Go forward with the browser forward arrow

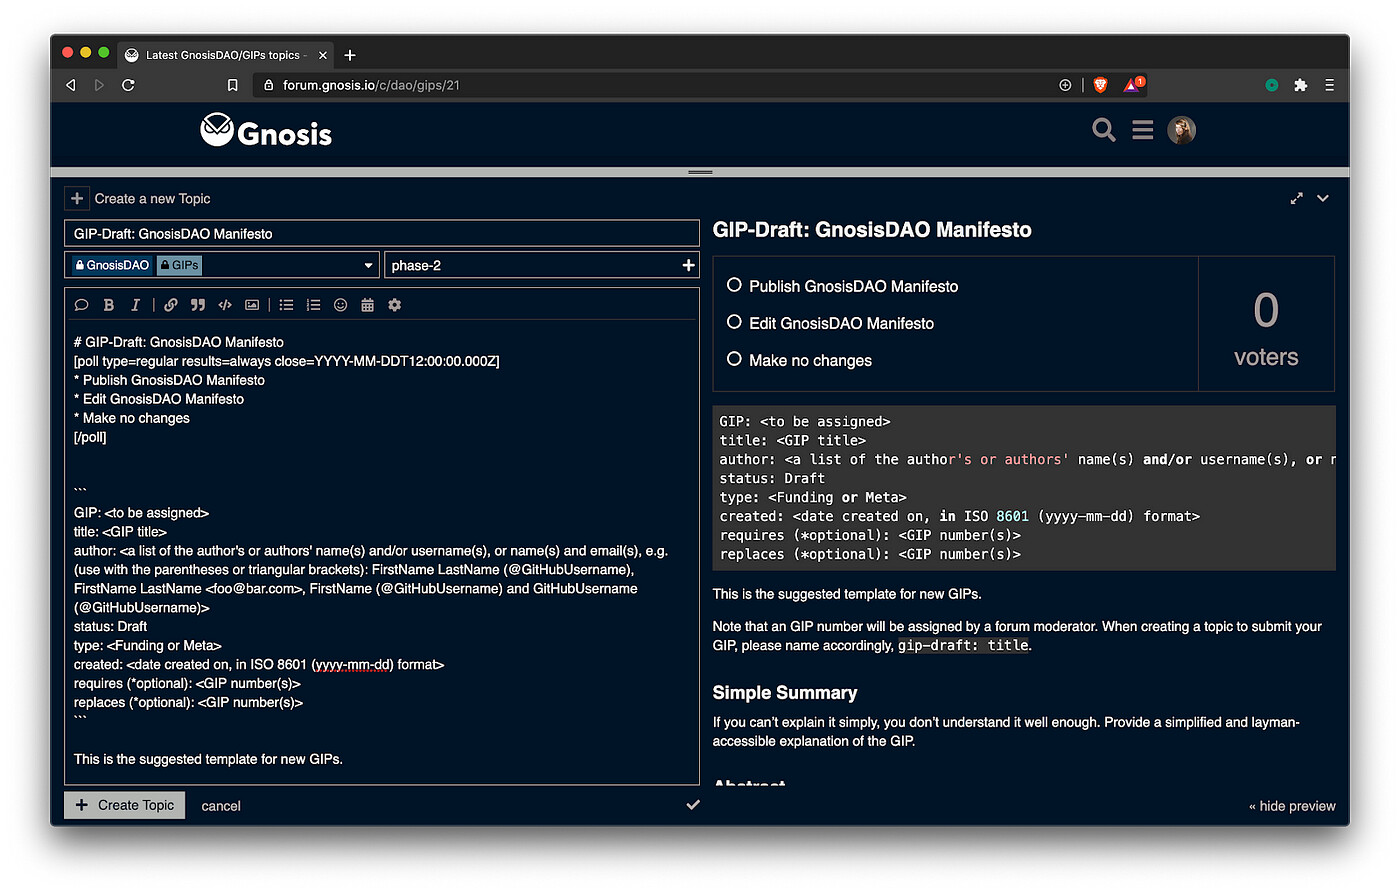(x=99, y=85)
